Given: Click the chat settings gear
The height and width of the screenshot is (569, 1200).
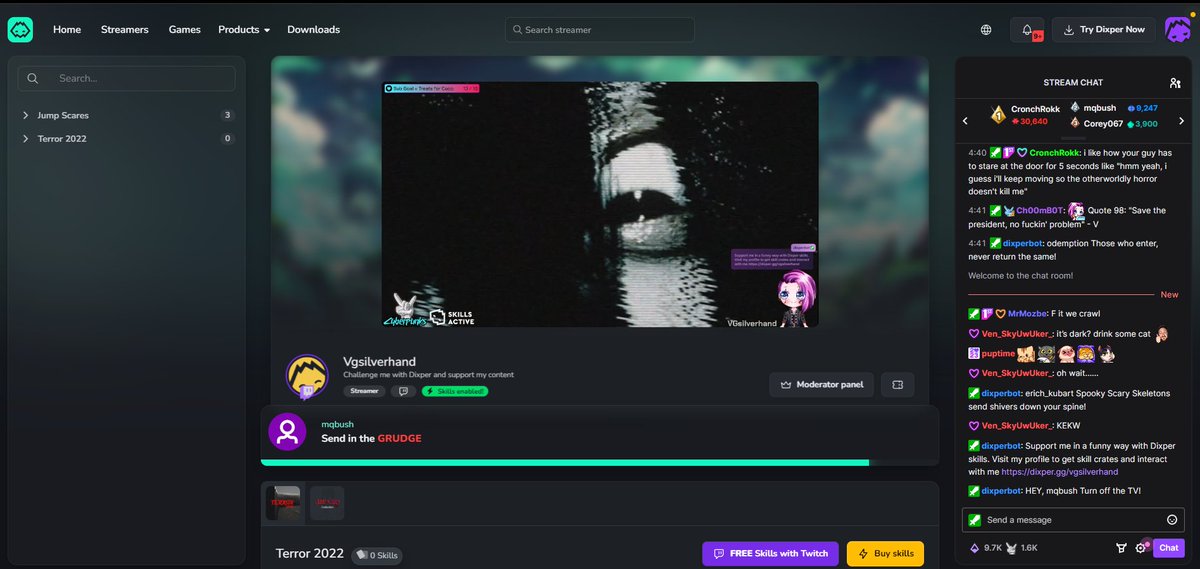Looking at the screenshot, I should [x=1140, y=548].
